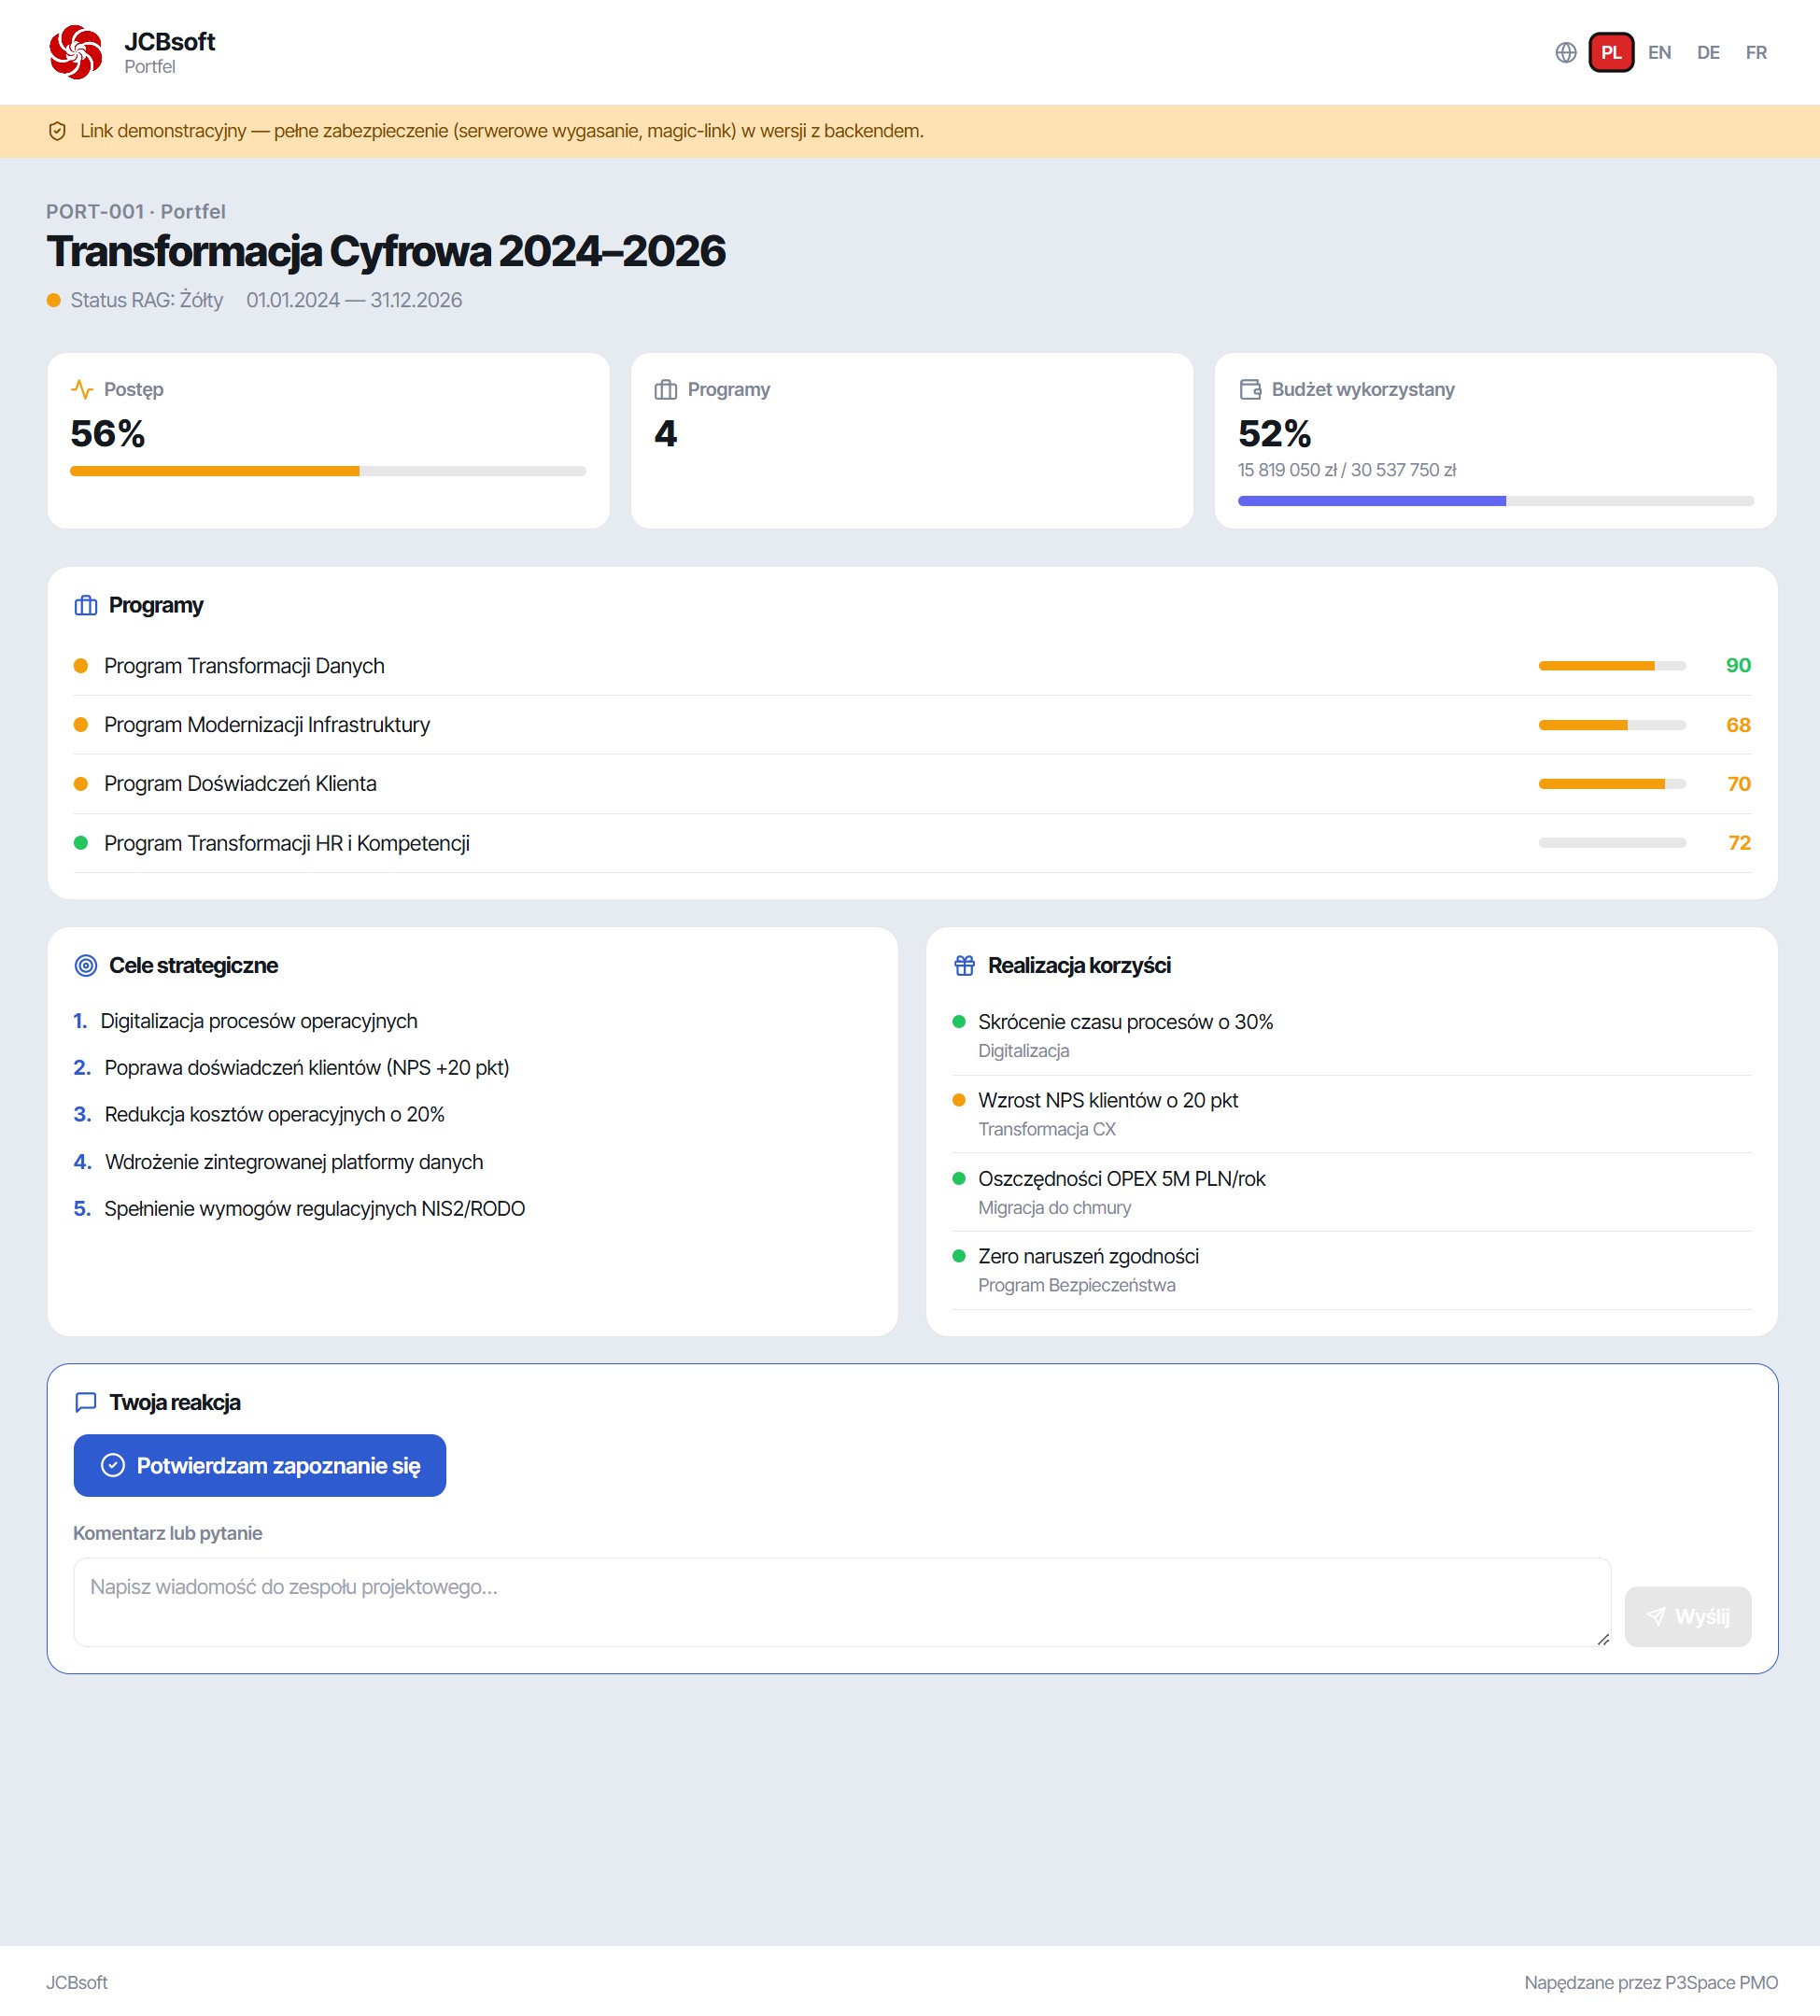Open Program Modernizacji Infrastruktury row
1820x2016 pixels.
tap(912, 724)
